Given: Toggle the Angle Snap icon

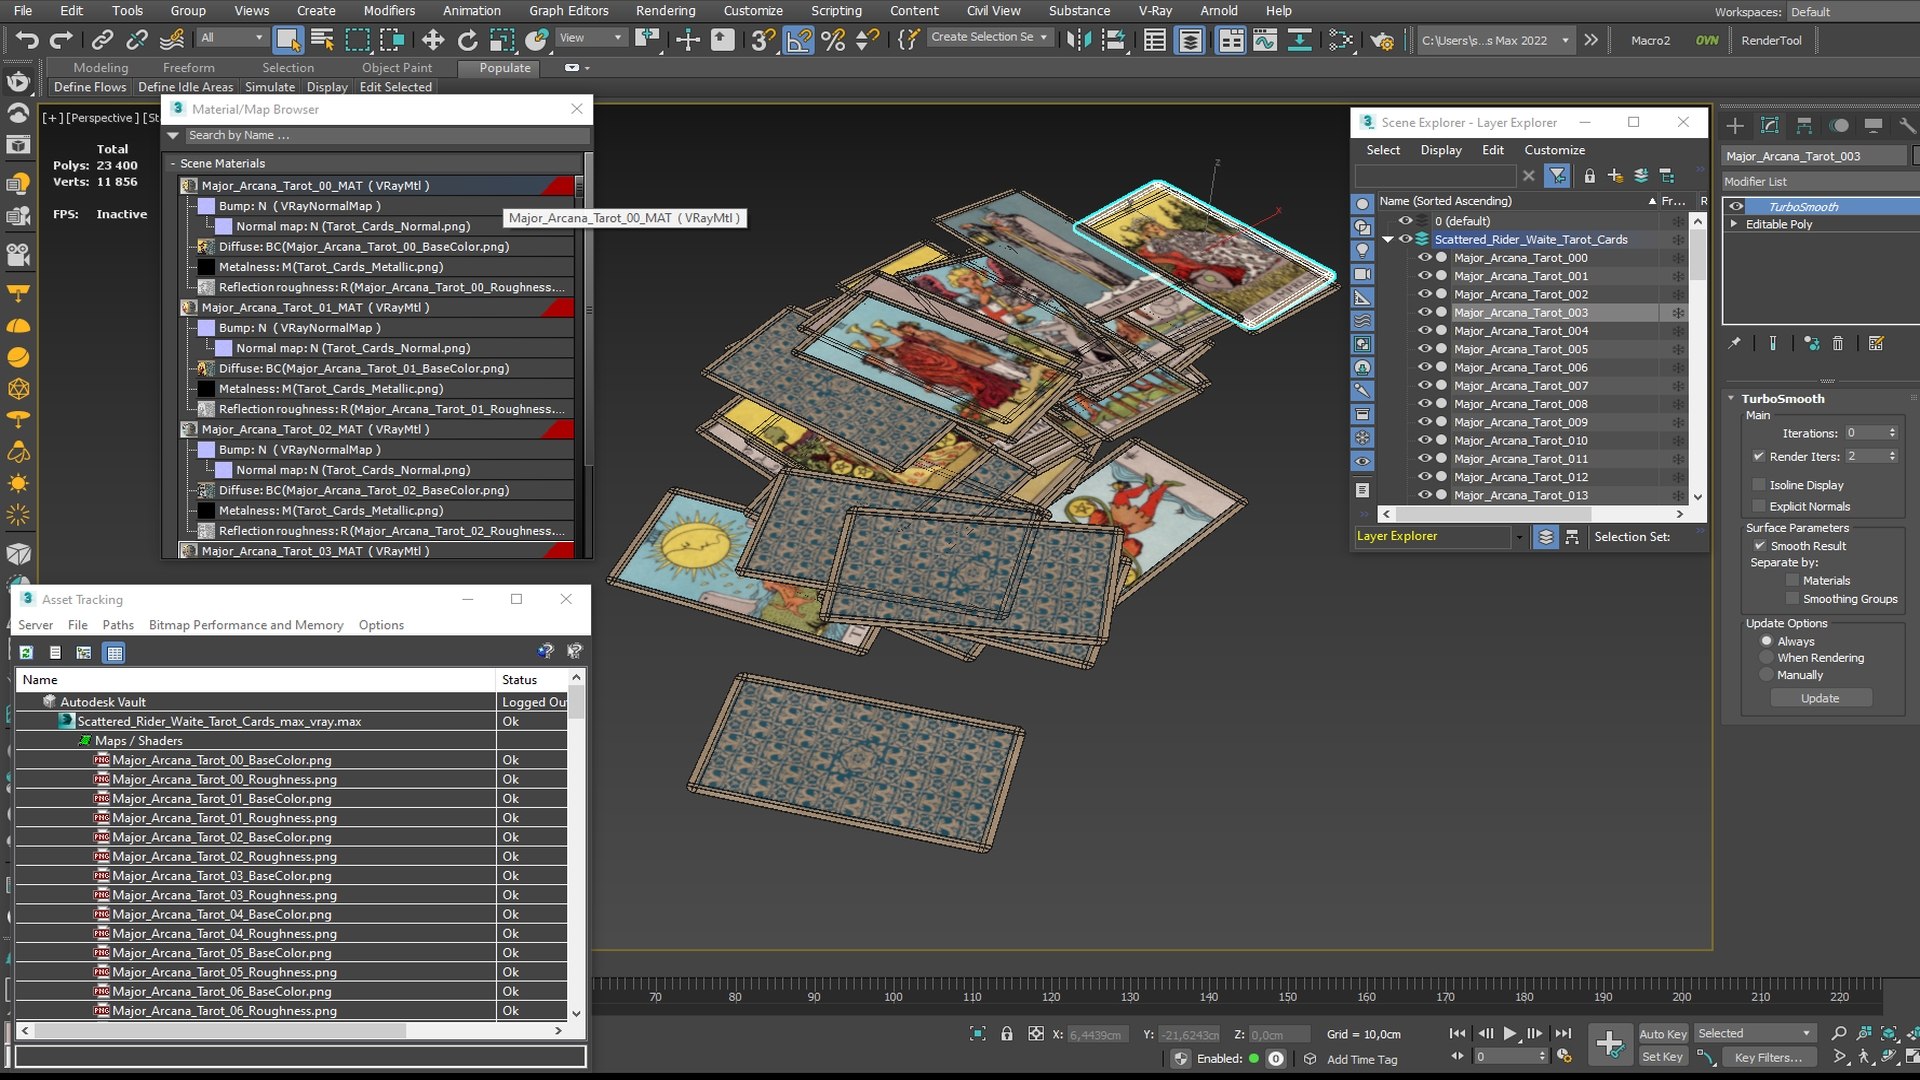Looking at the screenshot, I should tap(799, 40).
